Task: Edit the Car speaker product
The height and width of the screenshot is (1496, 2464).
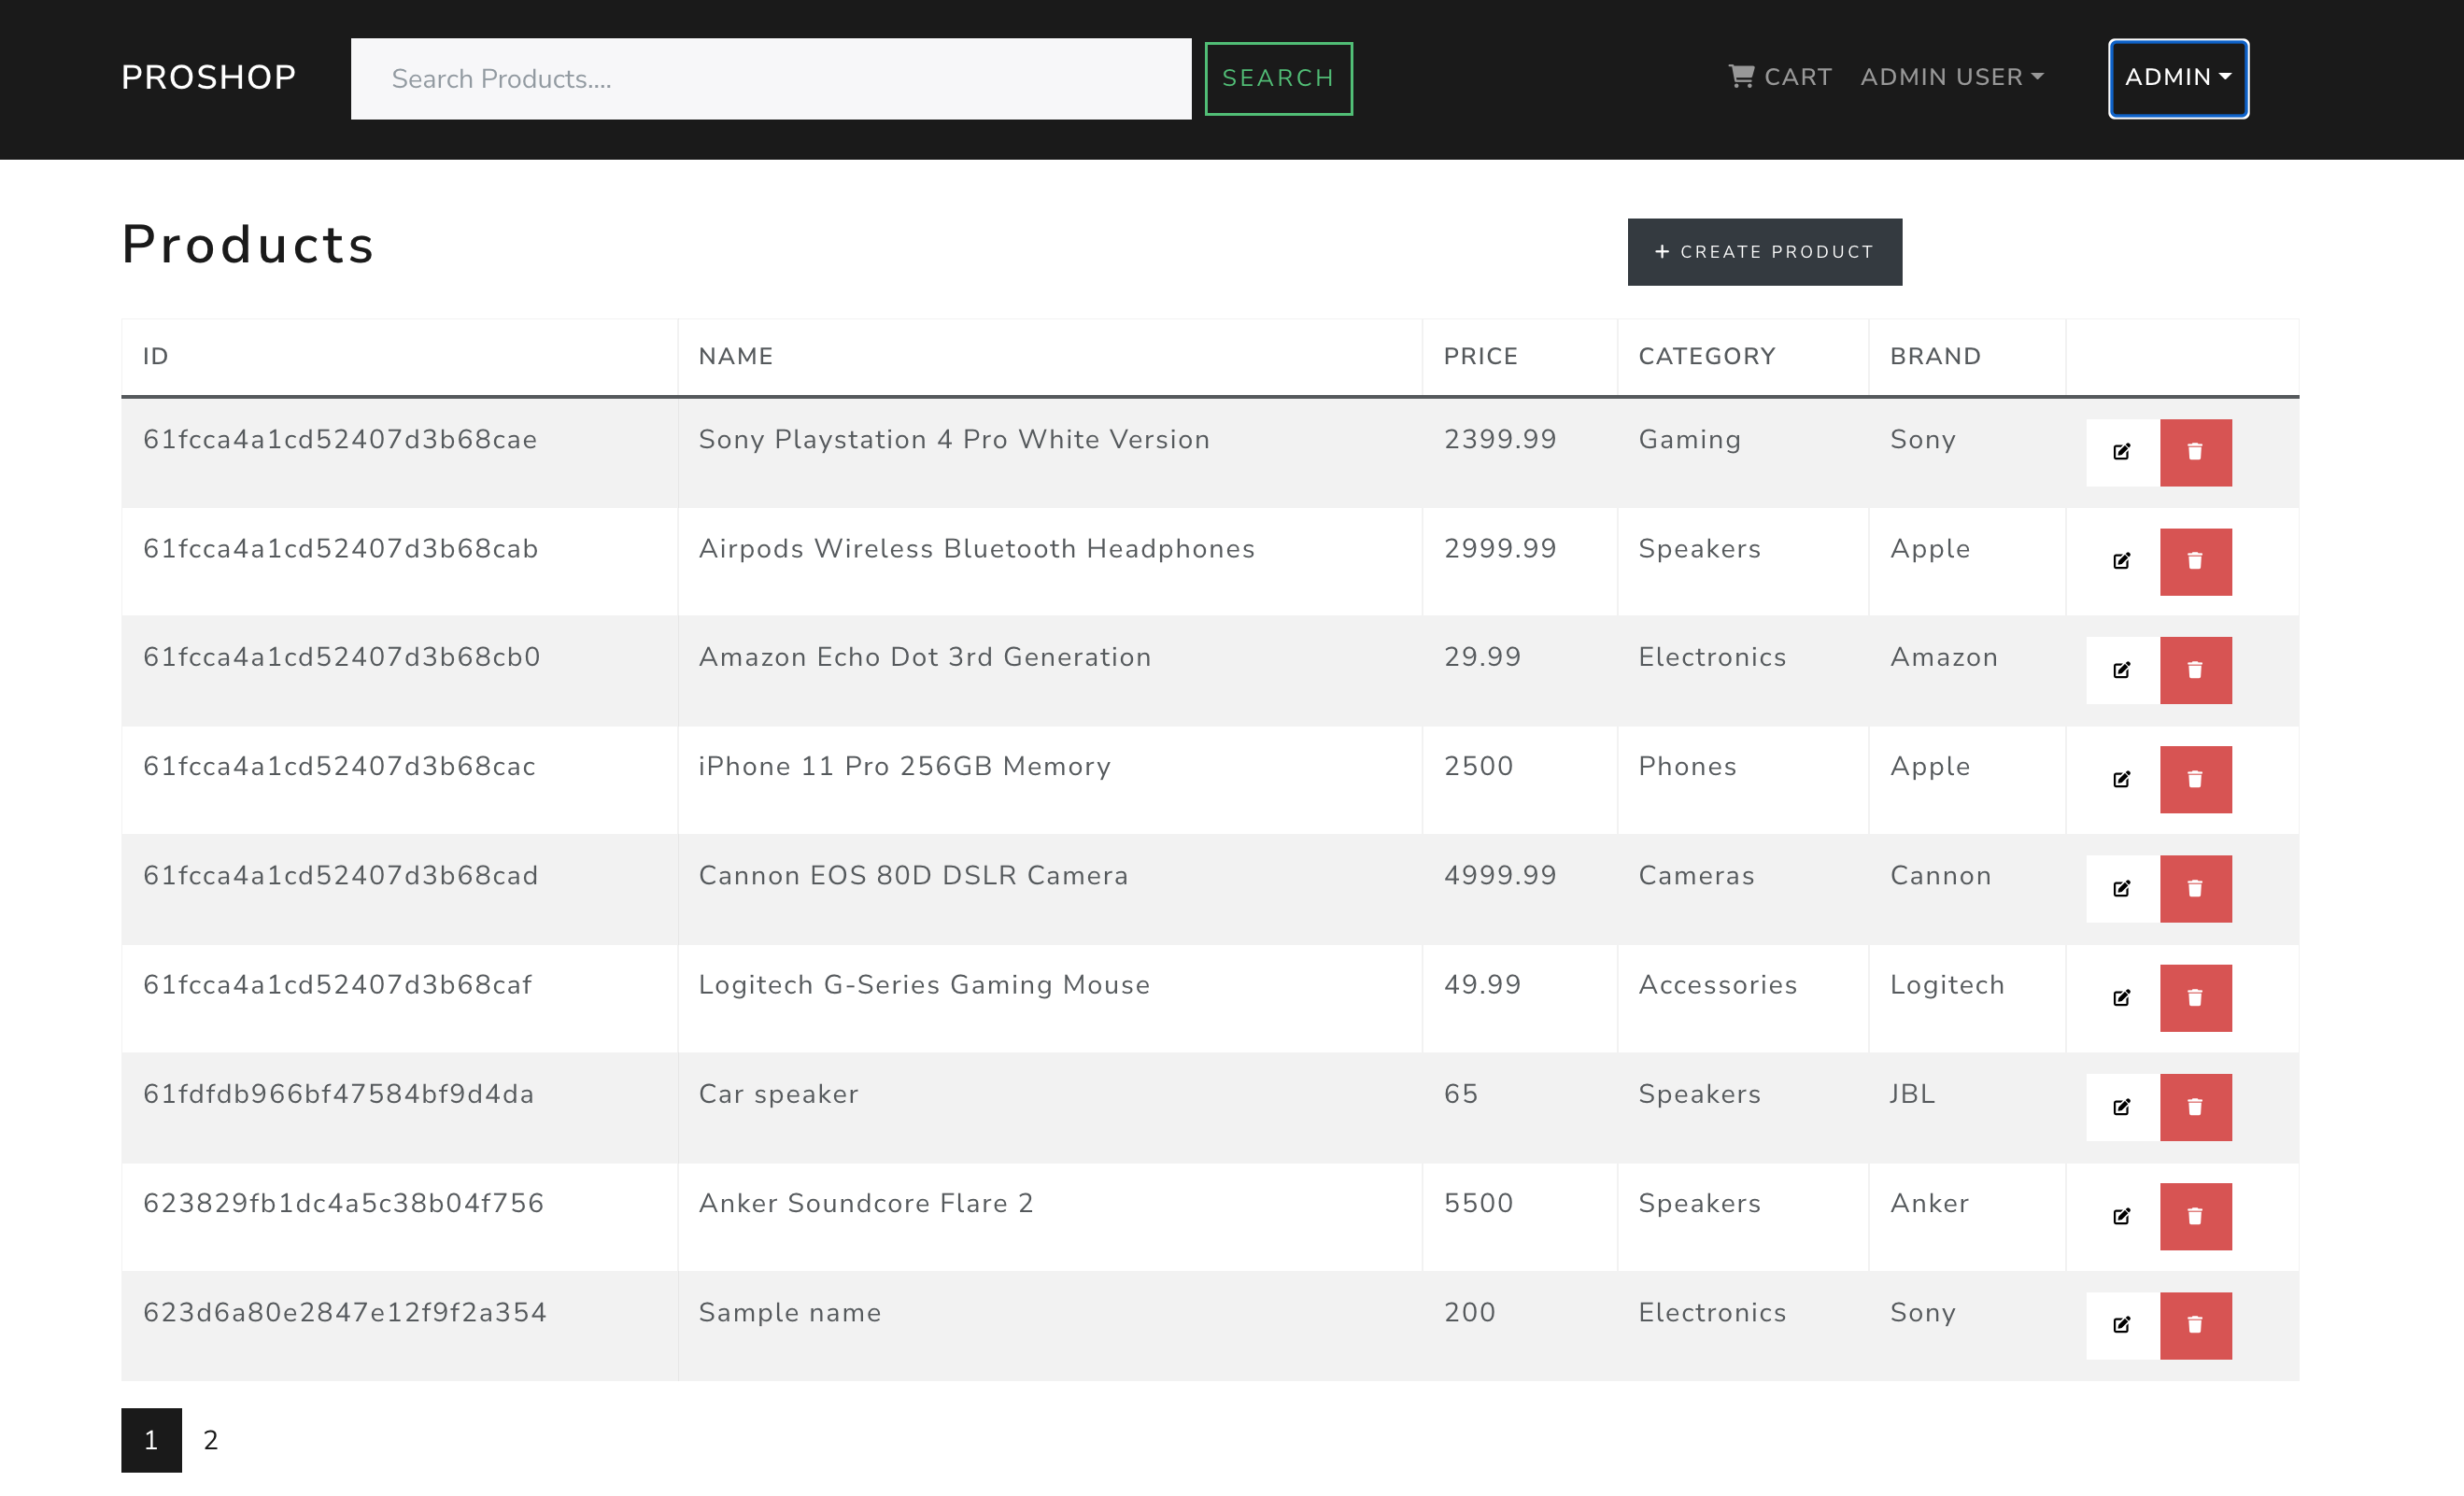Action: (x=2122, y=1107)
